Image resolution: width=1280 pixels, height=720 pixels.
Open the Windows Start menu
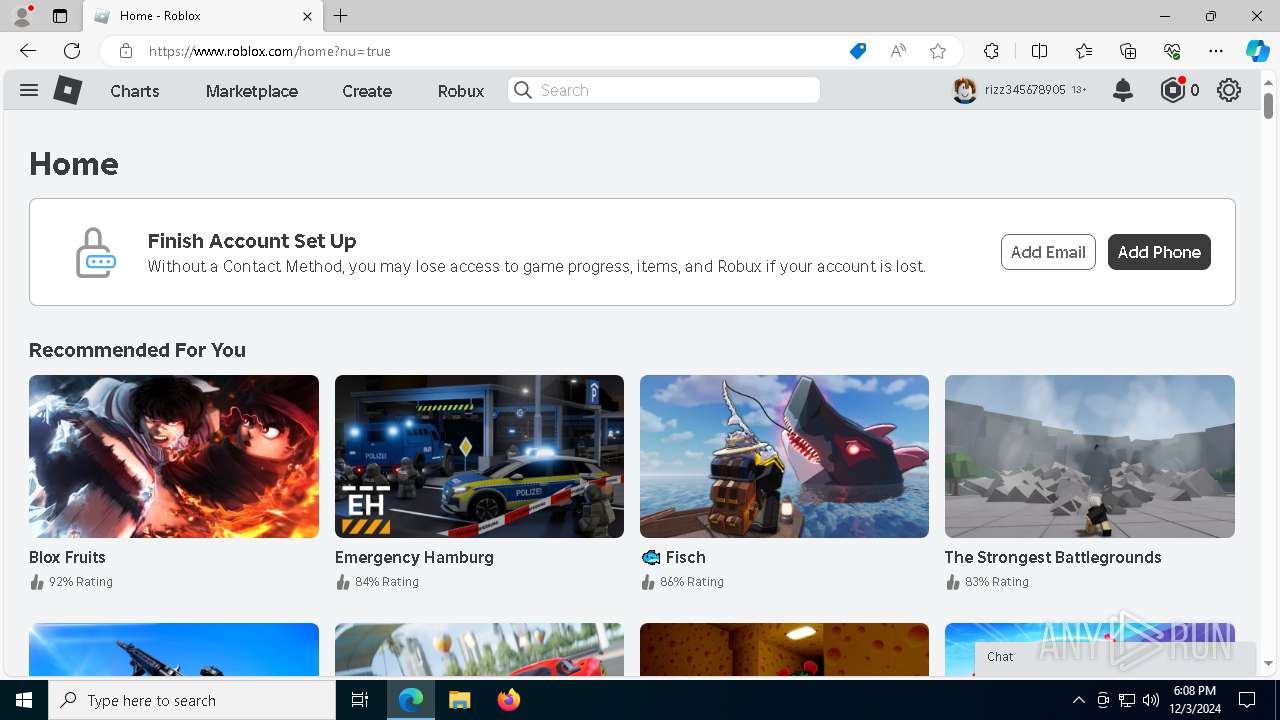(x=24, y=700)
